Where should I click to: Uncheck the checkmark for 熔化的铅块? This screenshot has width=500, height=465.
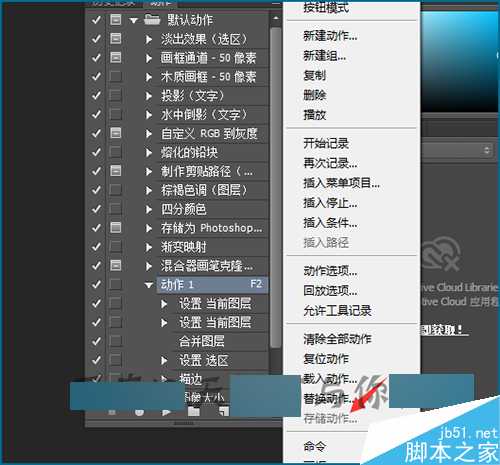coord(96,152)
